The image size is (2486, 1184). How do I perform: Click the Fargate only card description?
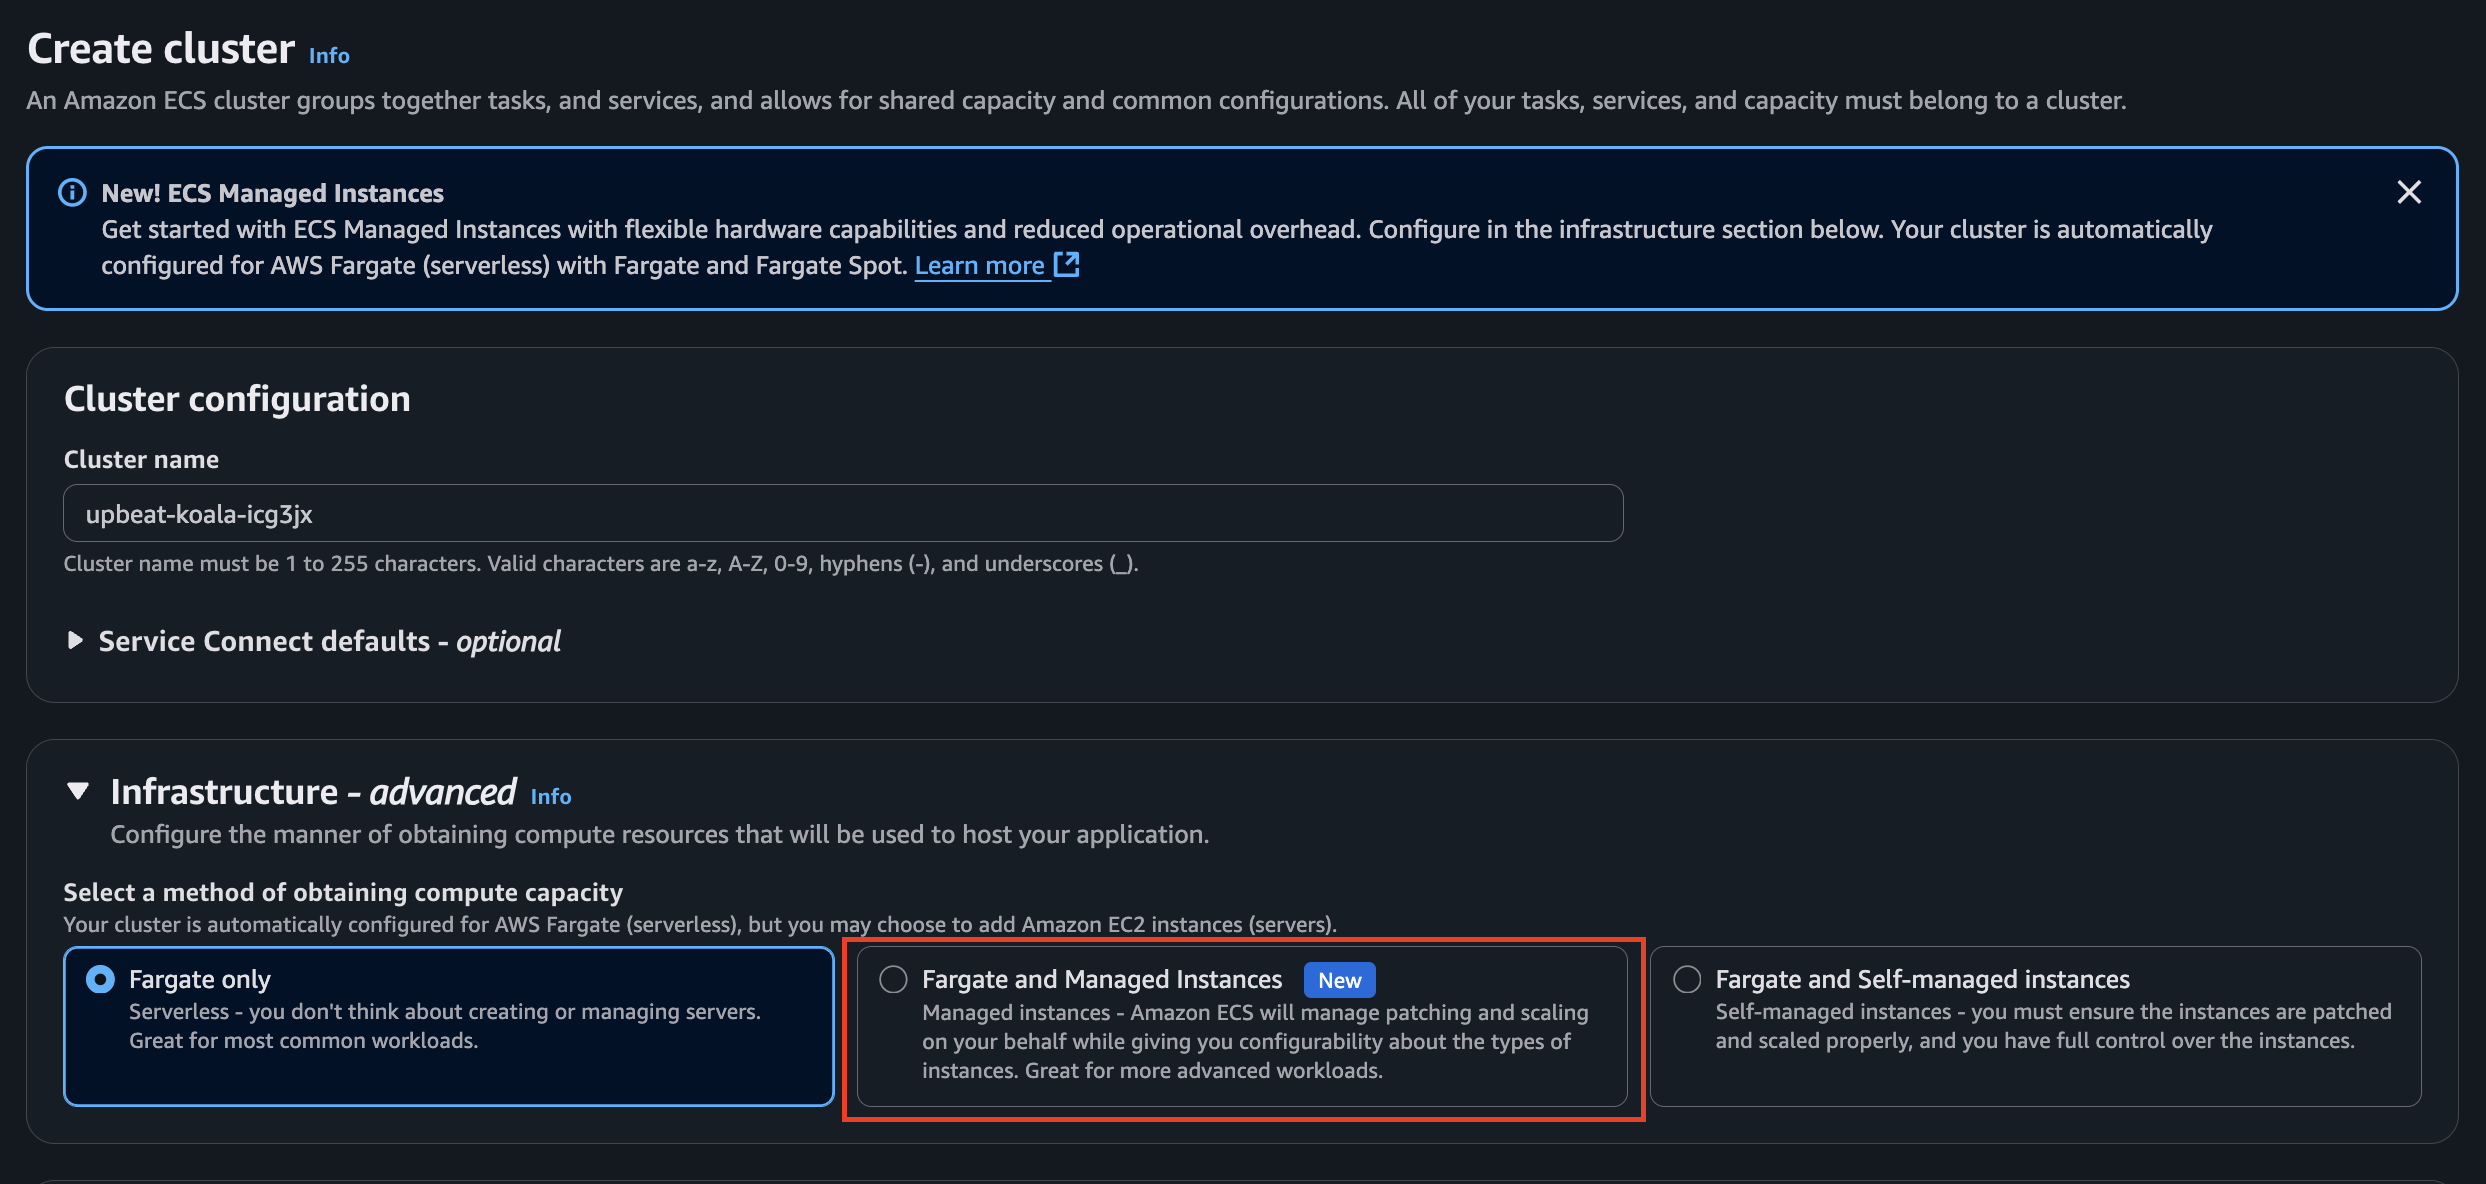coord(444,1026)
